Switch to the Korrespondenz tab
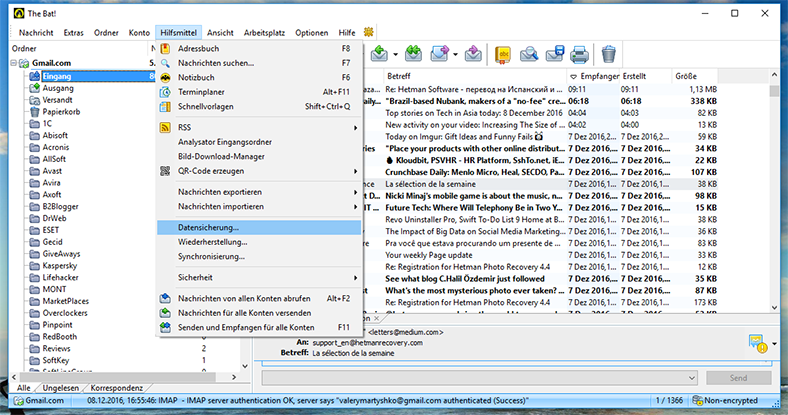 tap(117, 388)
